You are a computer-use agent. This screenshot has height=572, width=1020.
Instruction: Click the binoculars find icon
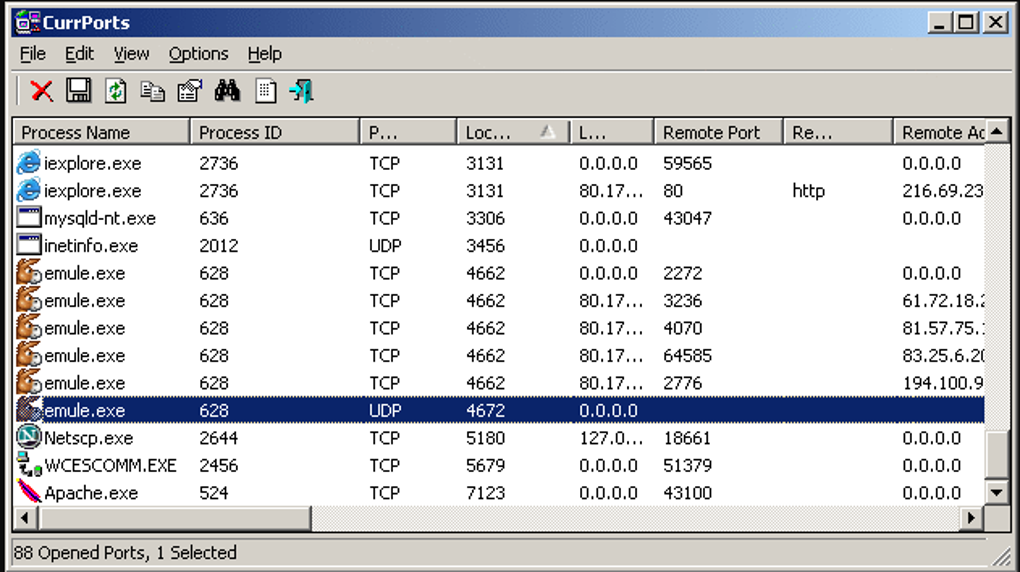tap(227, 90)
